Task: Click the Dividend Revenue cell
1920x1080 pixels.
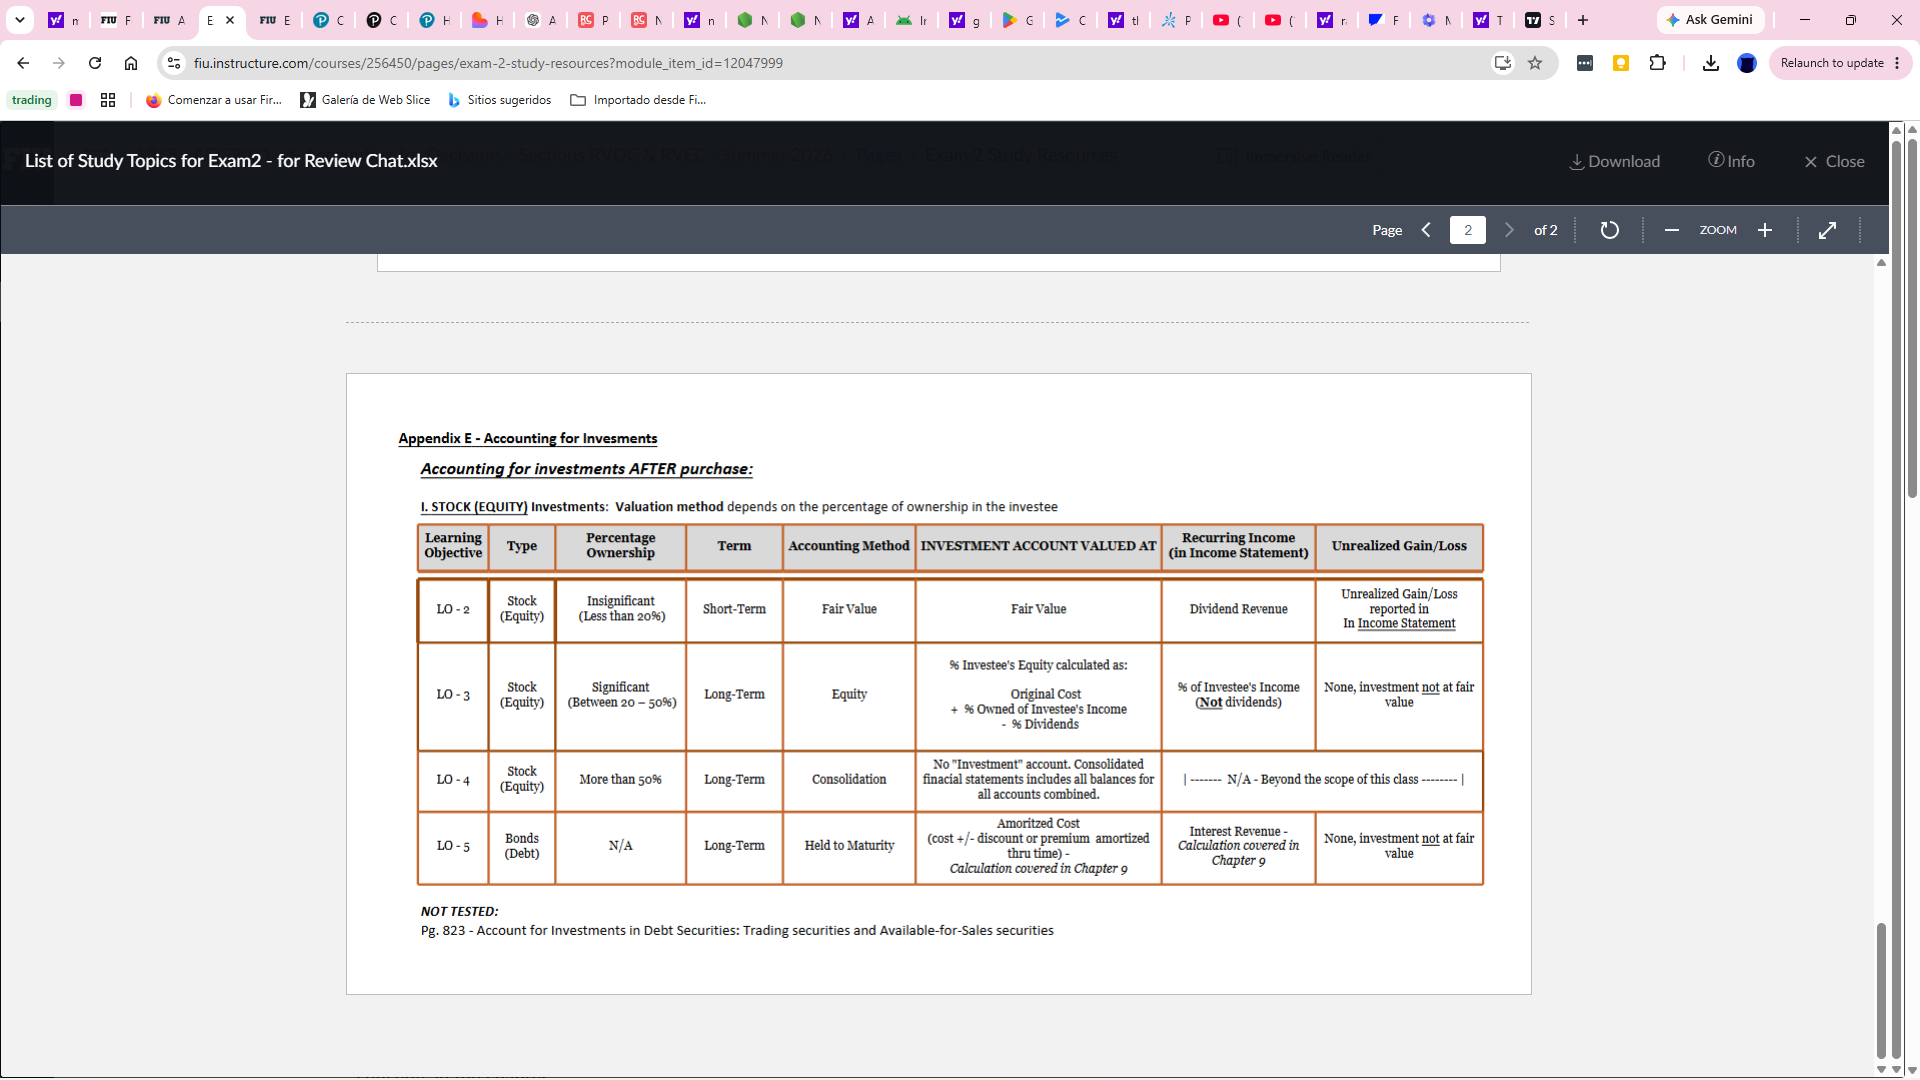Action: click(1238, 609)
